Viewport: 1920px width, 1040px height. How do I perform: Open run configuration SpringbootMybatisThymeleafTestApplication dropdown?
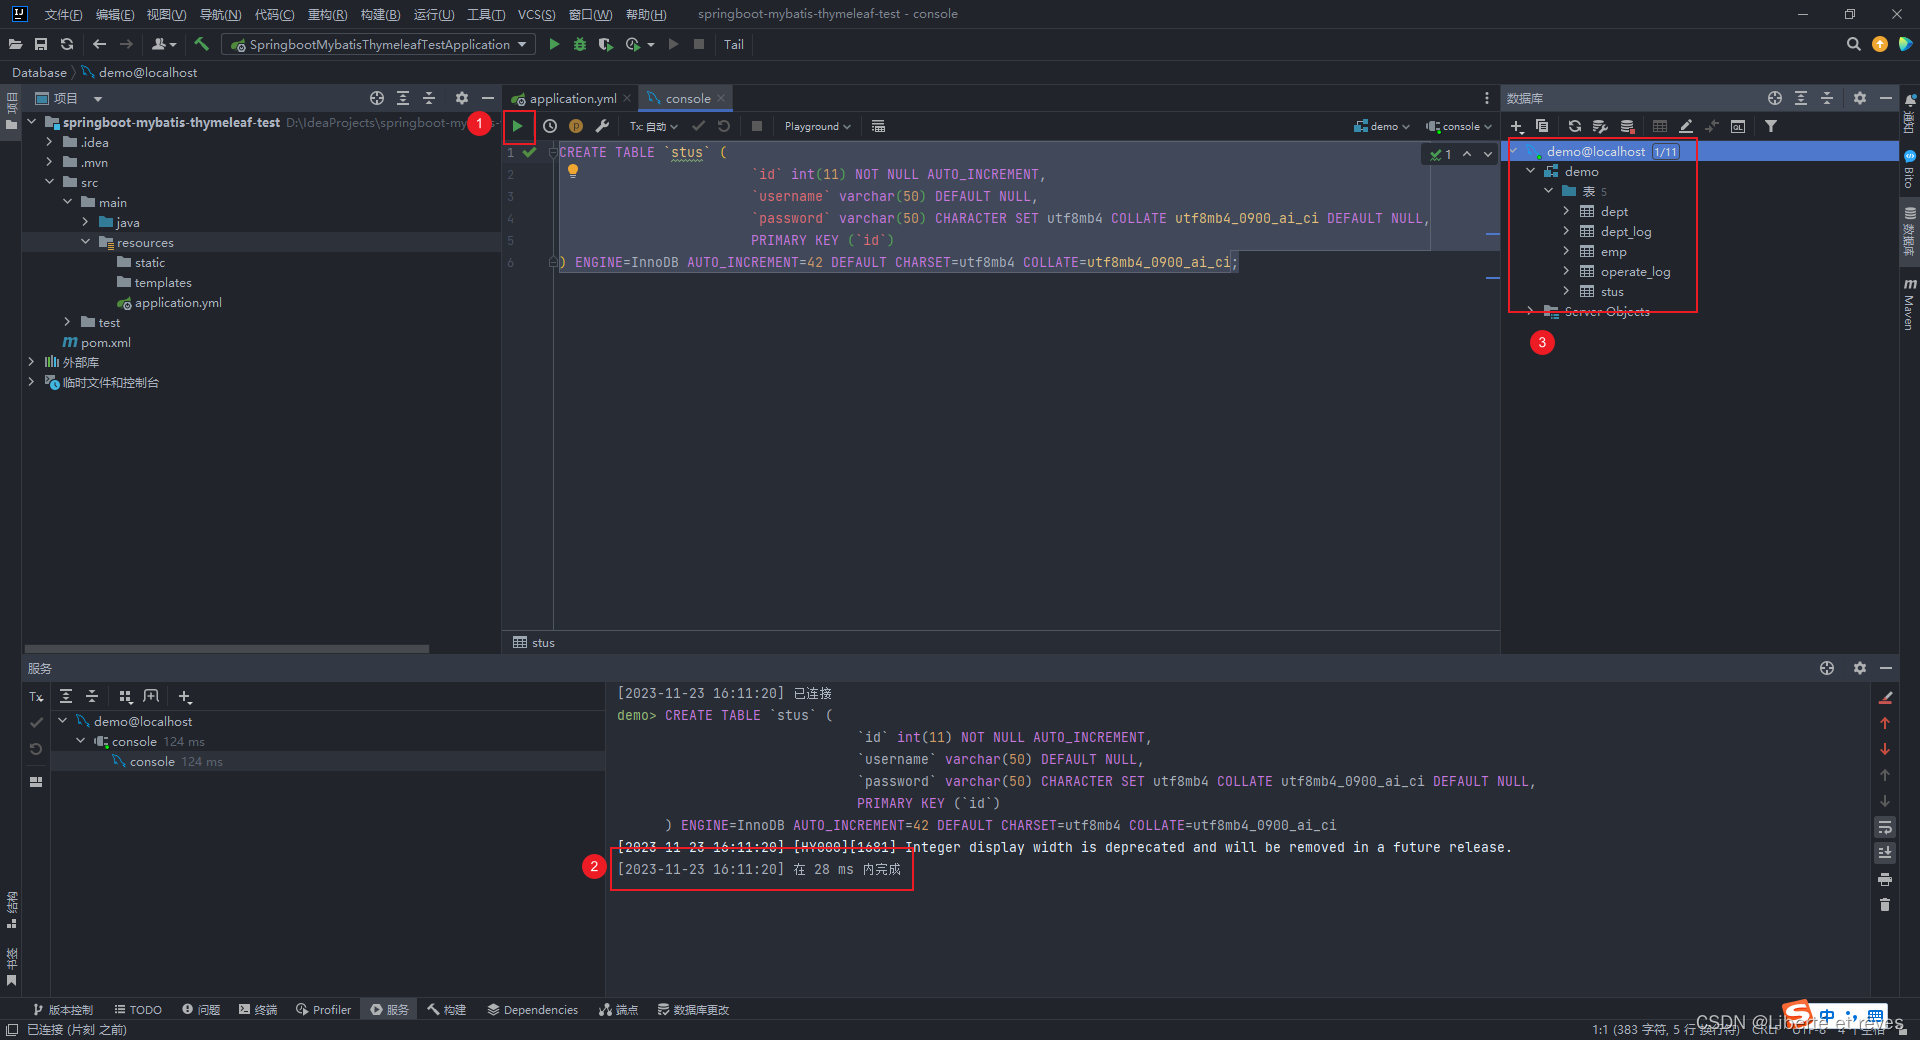(x=378, y=44)
